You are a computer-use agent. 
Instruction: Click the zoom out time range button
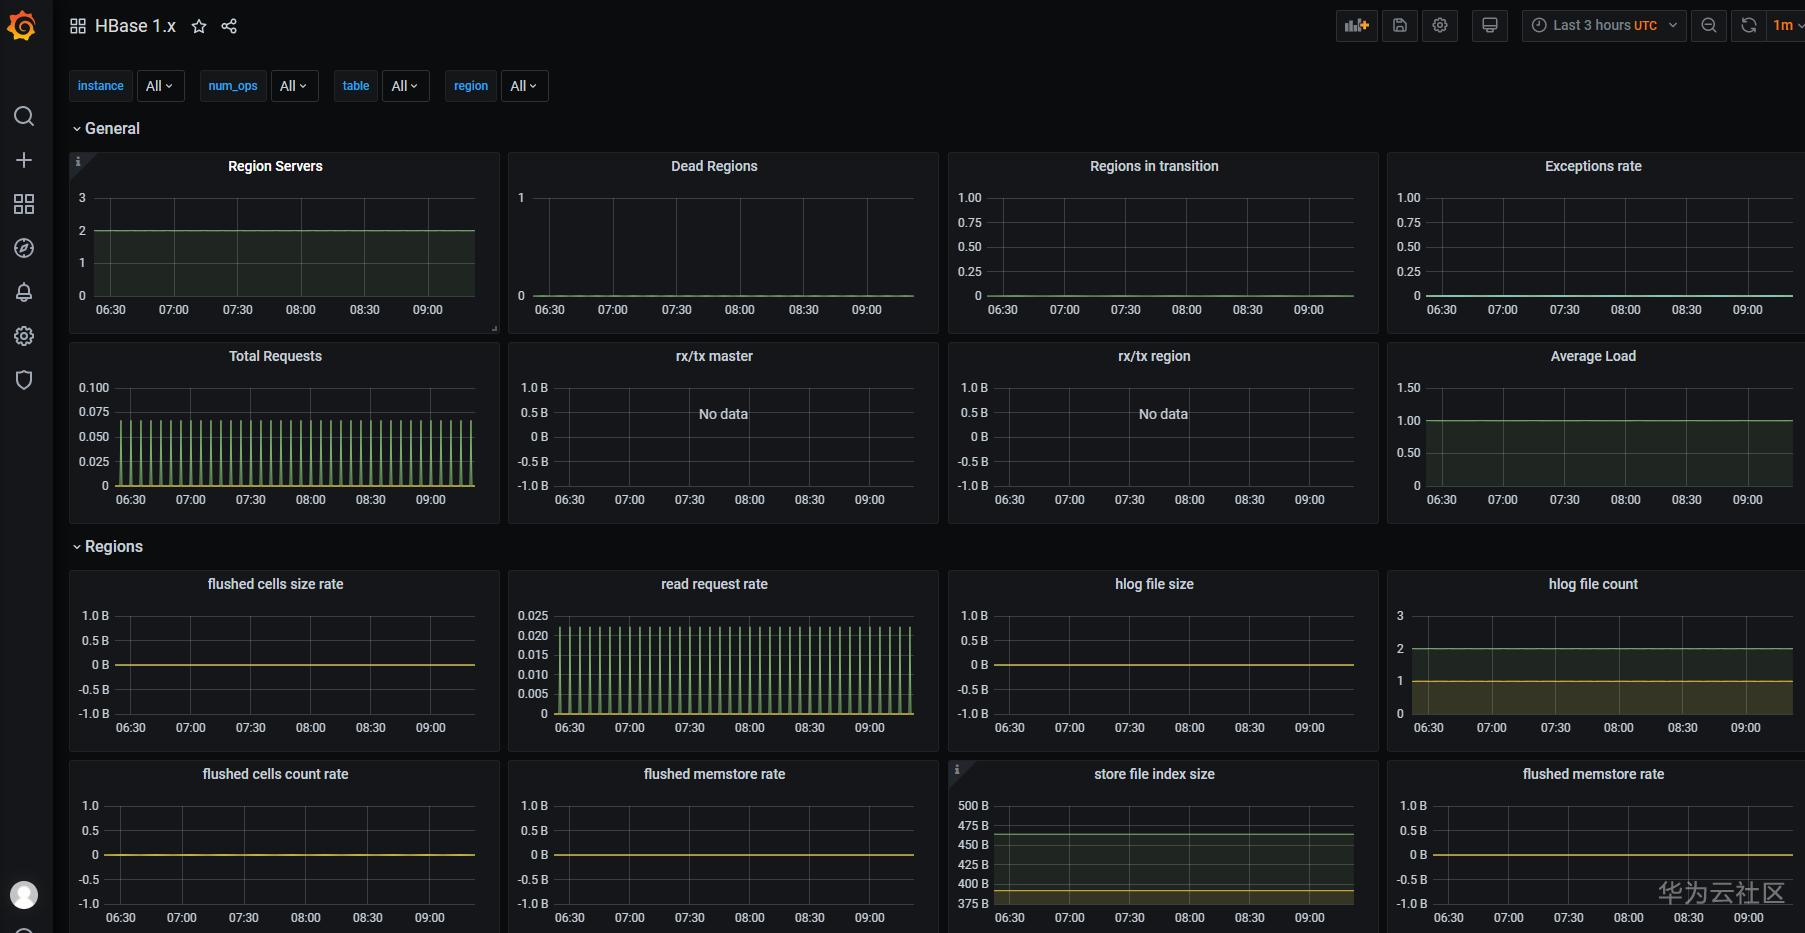click(1709, 26)
